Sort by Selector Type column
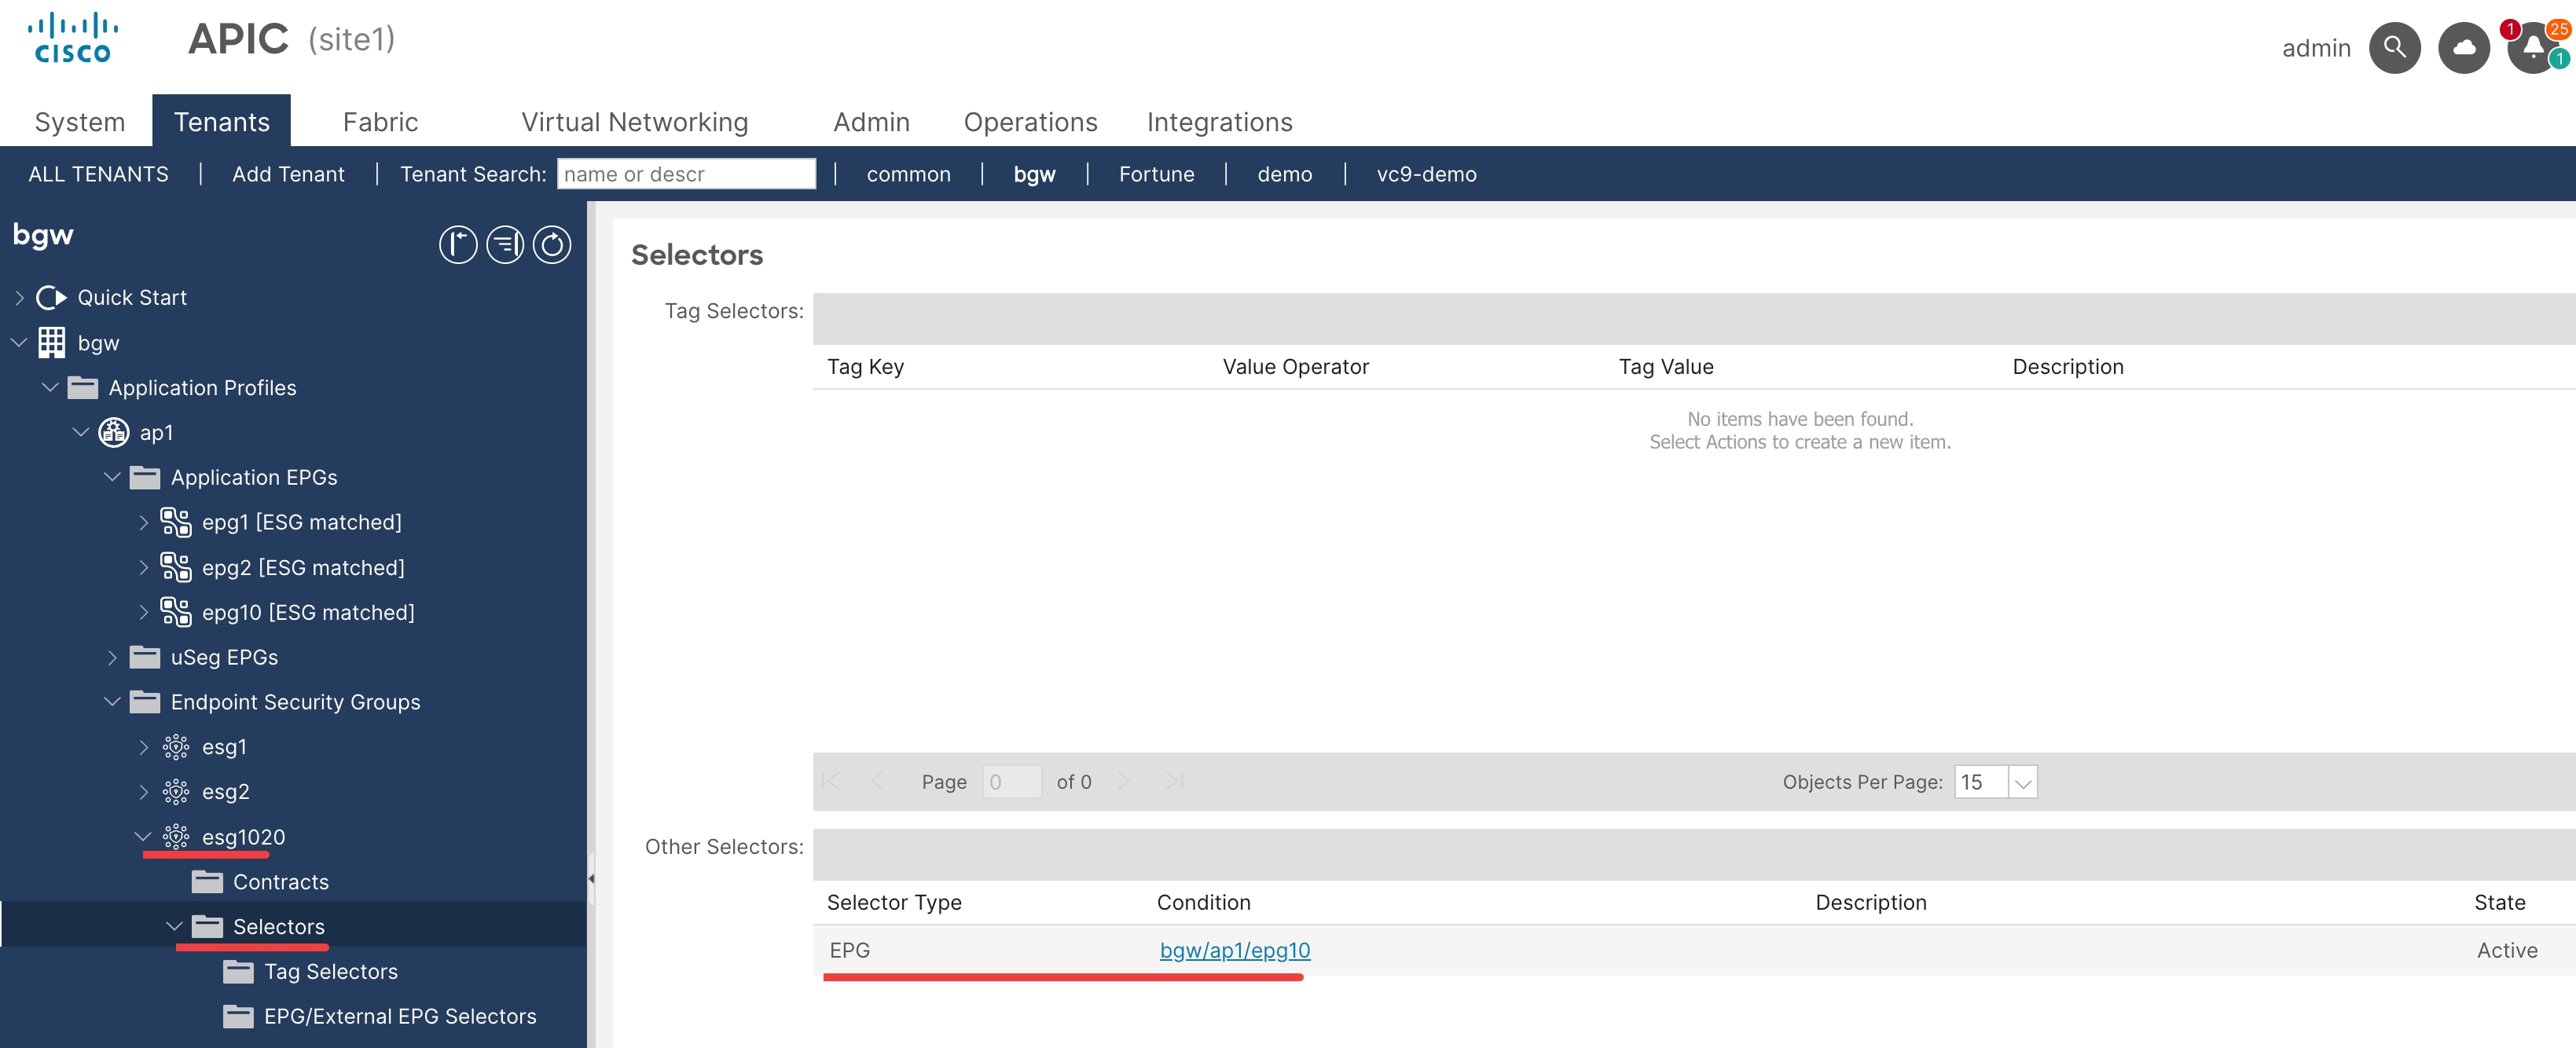The image size is (2576, 1048). [894, 902]
